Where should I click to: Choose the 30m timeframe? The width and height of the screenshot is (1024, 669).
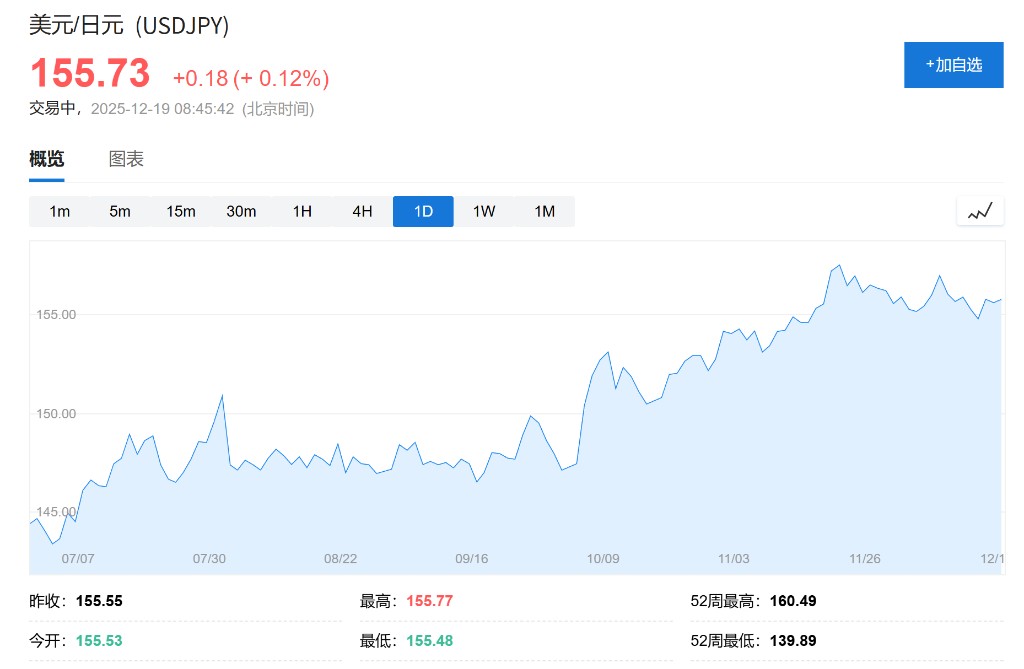pyautogui.click(x=241, y=211)
